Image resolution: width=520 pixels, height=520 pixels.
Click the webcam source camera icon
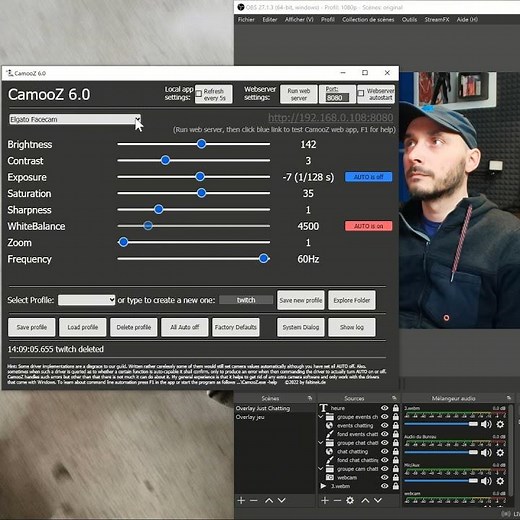point(329,477)
